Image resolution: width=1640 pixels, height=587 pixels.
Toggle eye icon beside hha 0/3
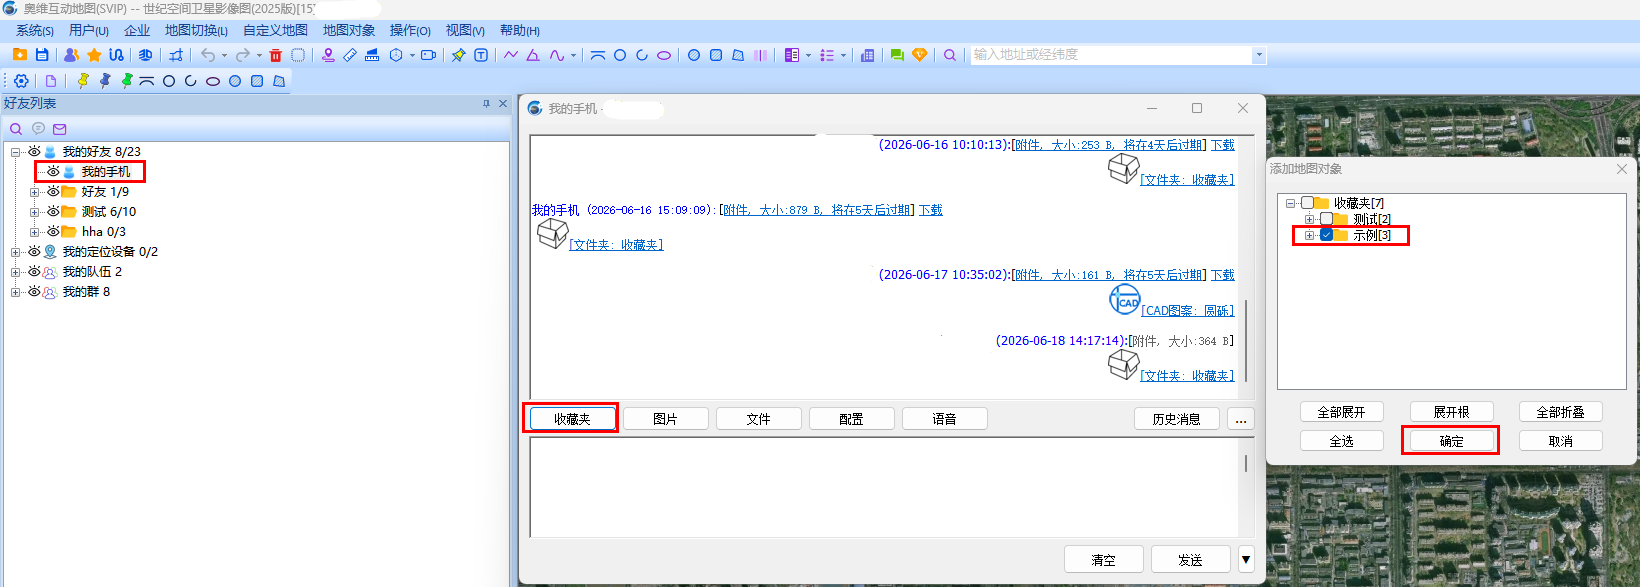pos(53,232)
